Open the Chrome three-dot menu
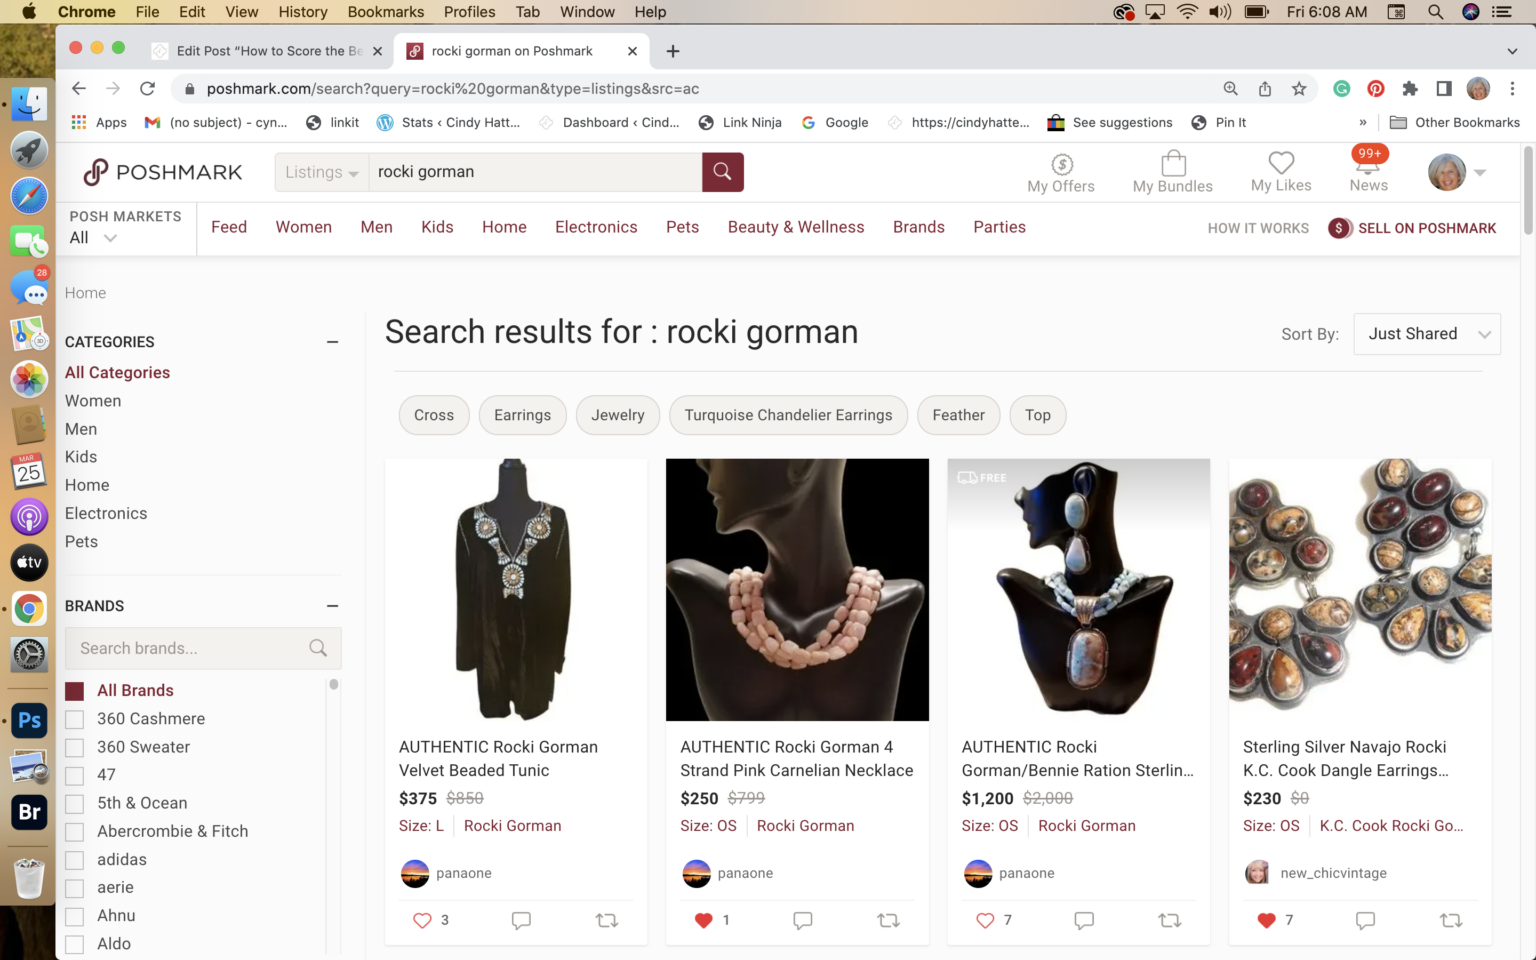The width and height of the screenshot is (1536, 960). click(1512, 89)
